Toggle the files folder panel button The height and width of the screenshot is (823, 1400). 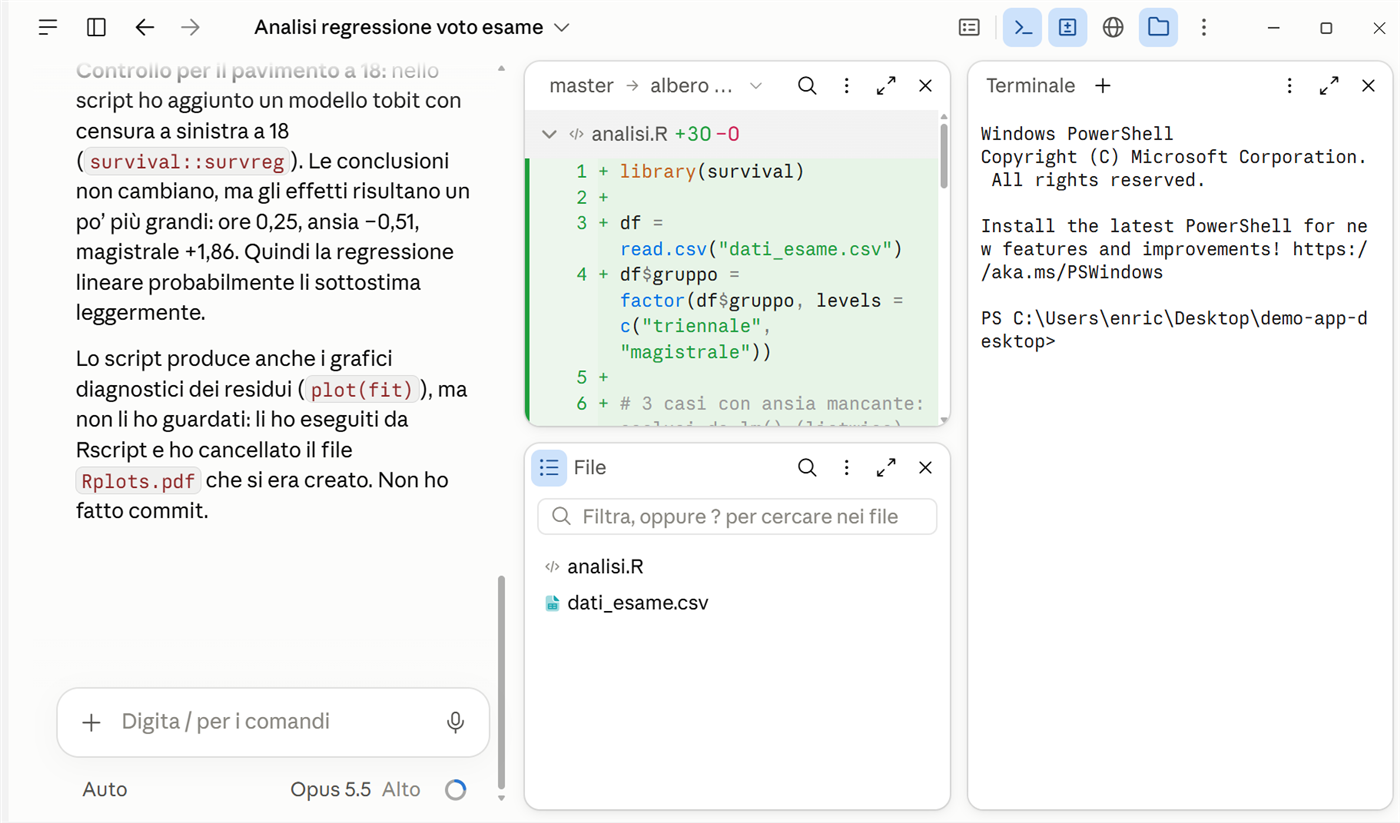(x=1158, y=28)
